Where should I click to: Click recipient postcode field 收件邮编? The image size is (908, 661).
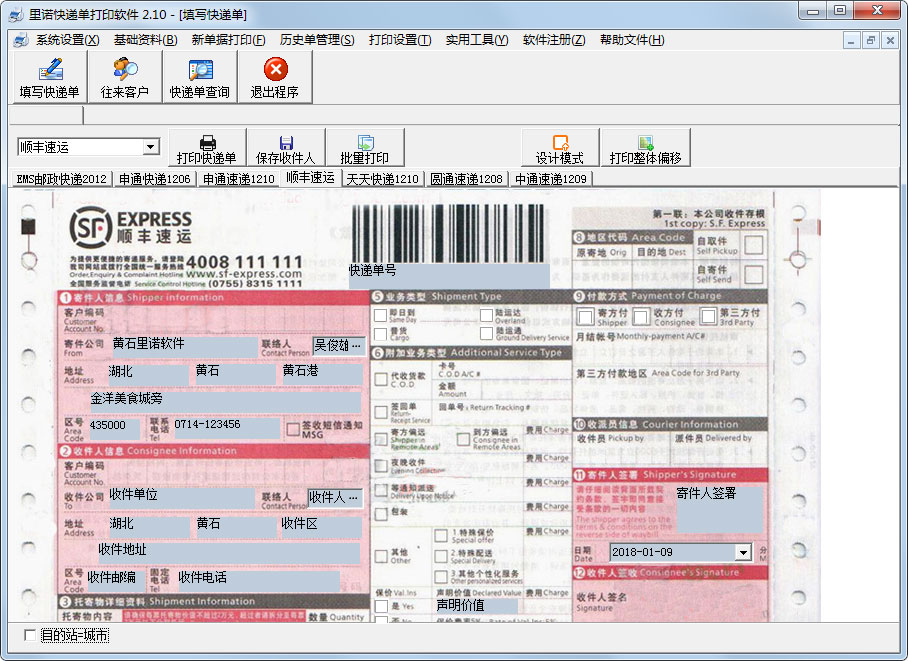(115, 580)
